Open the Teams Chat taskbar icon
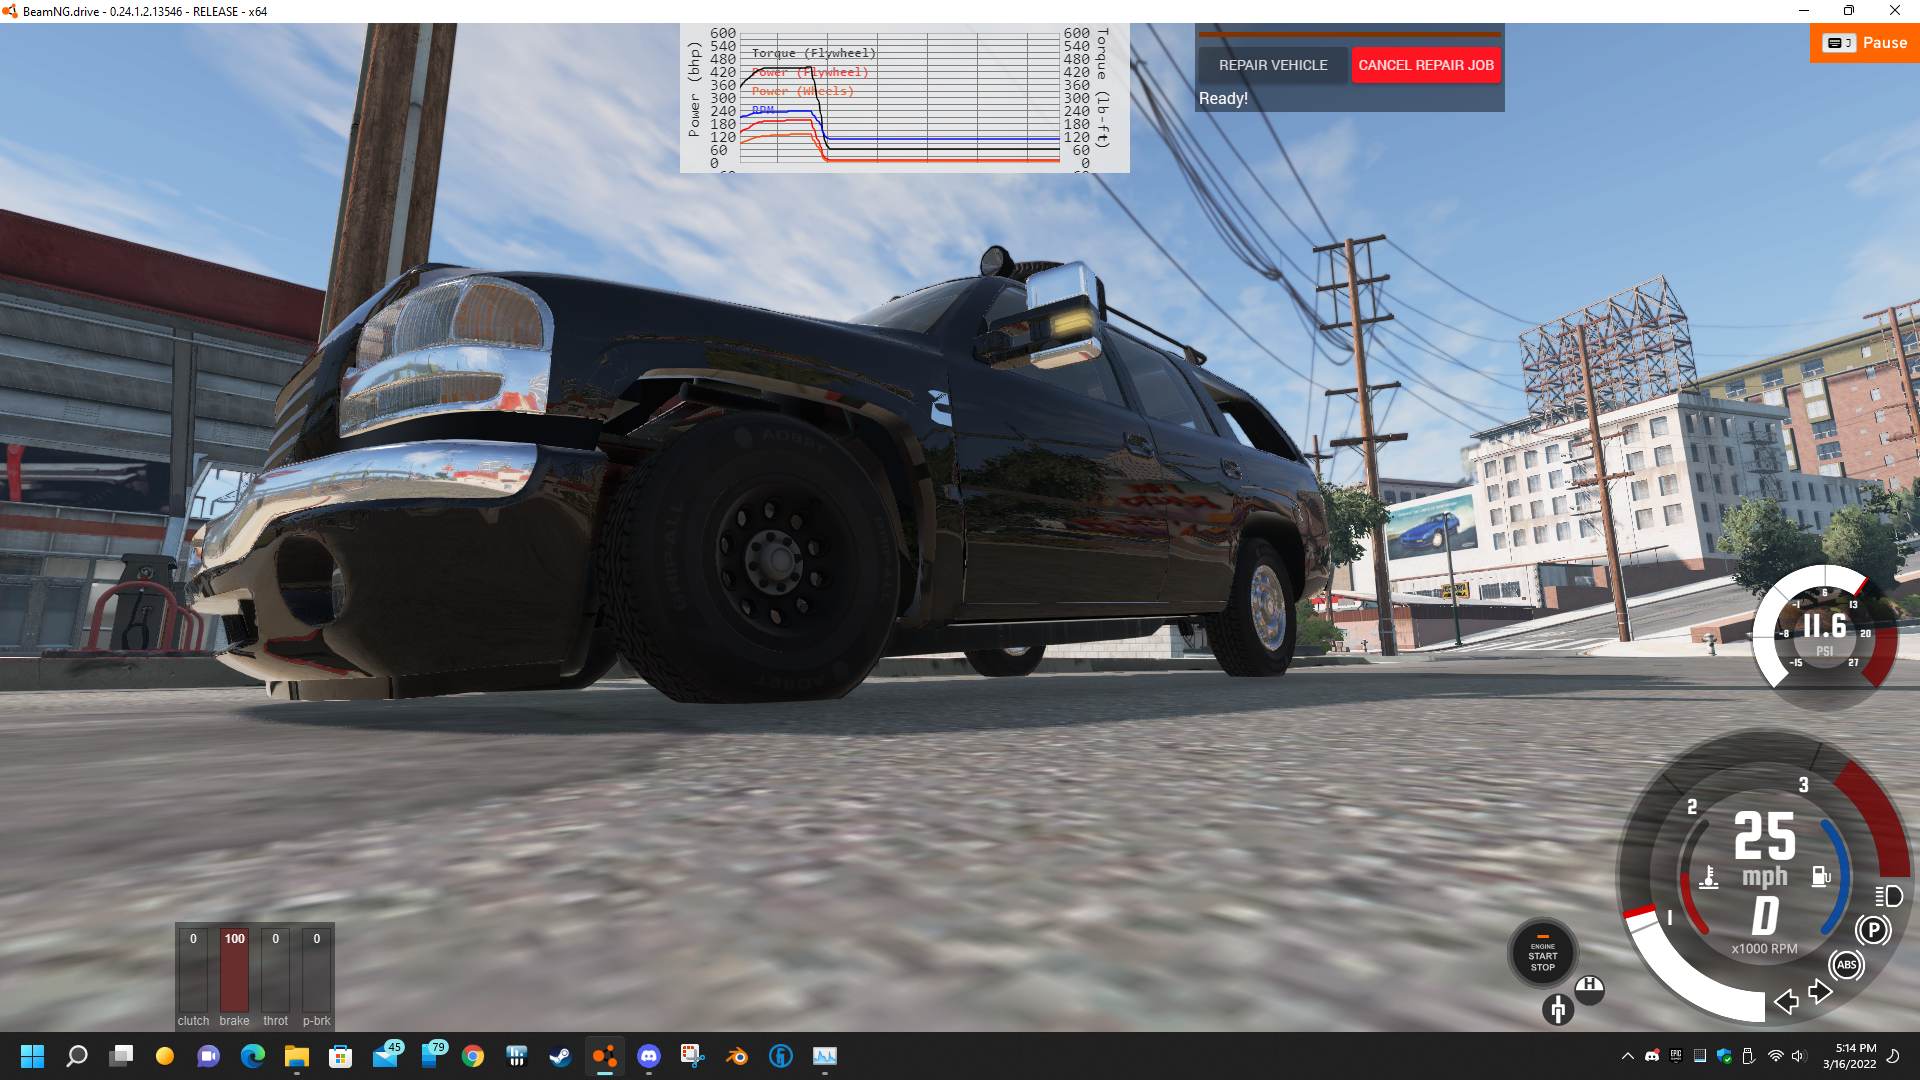Image resolution: width=1920 pixels, height=1080 pixels. pyautogui.click(x=208, y=1056)
